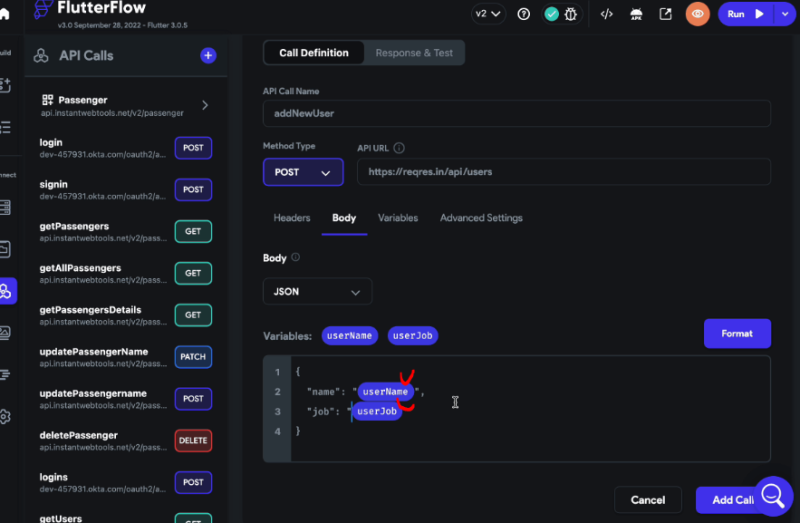
Task: Open the debug bug icon
Action: (x=571, y=14)
